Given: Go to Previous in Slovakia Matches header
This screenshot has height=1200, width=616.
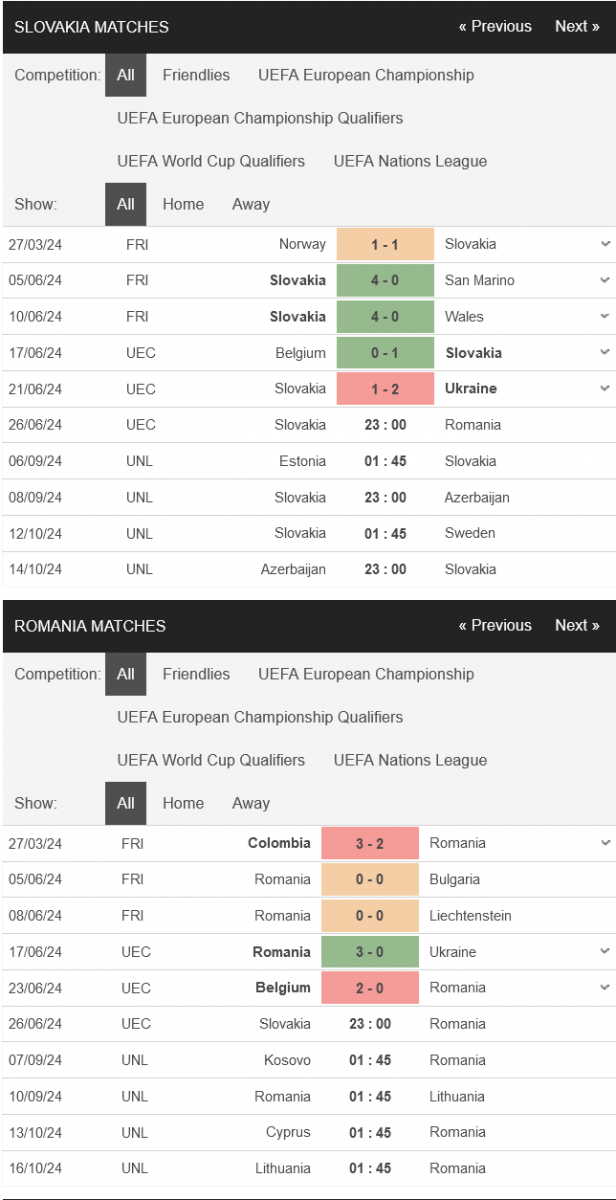Looking at the screenshot, I should (495, 27).
